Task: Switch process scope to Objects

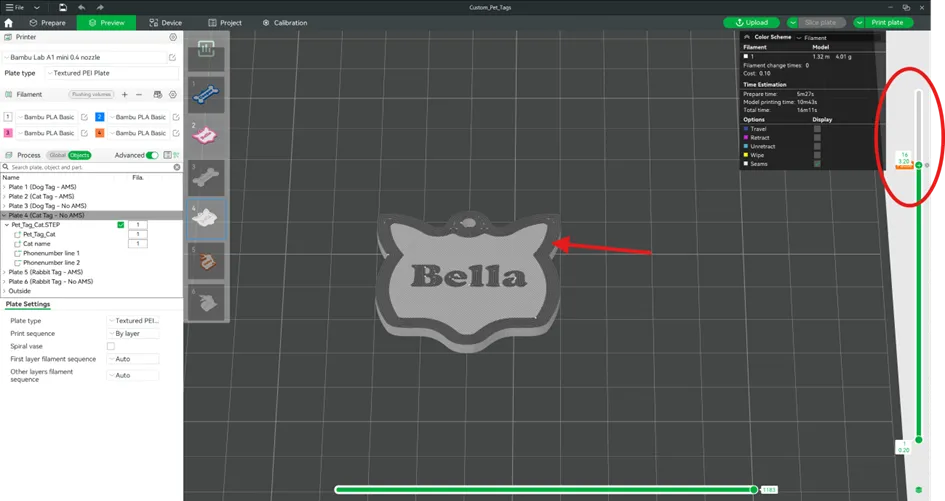Action: pos(80,155)
